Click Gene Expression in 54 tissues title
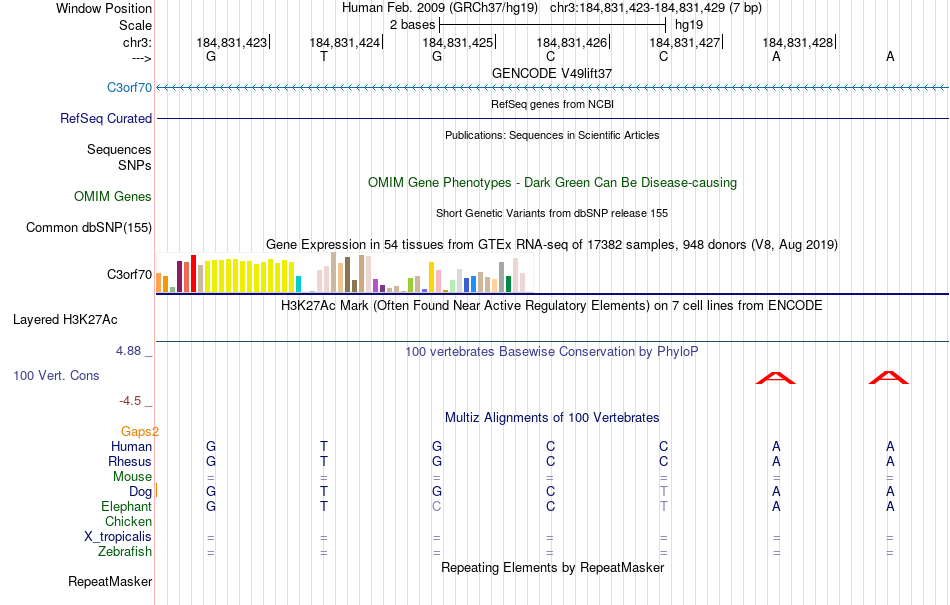950x605 pixels. [552, 245]
